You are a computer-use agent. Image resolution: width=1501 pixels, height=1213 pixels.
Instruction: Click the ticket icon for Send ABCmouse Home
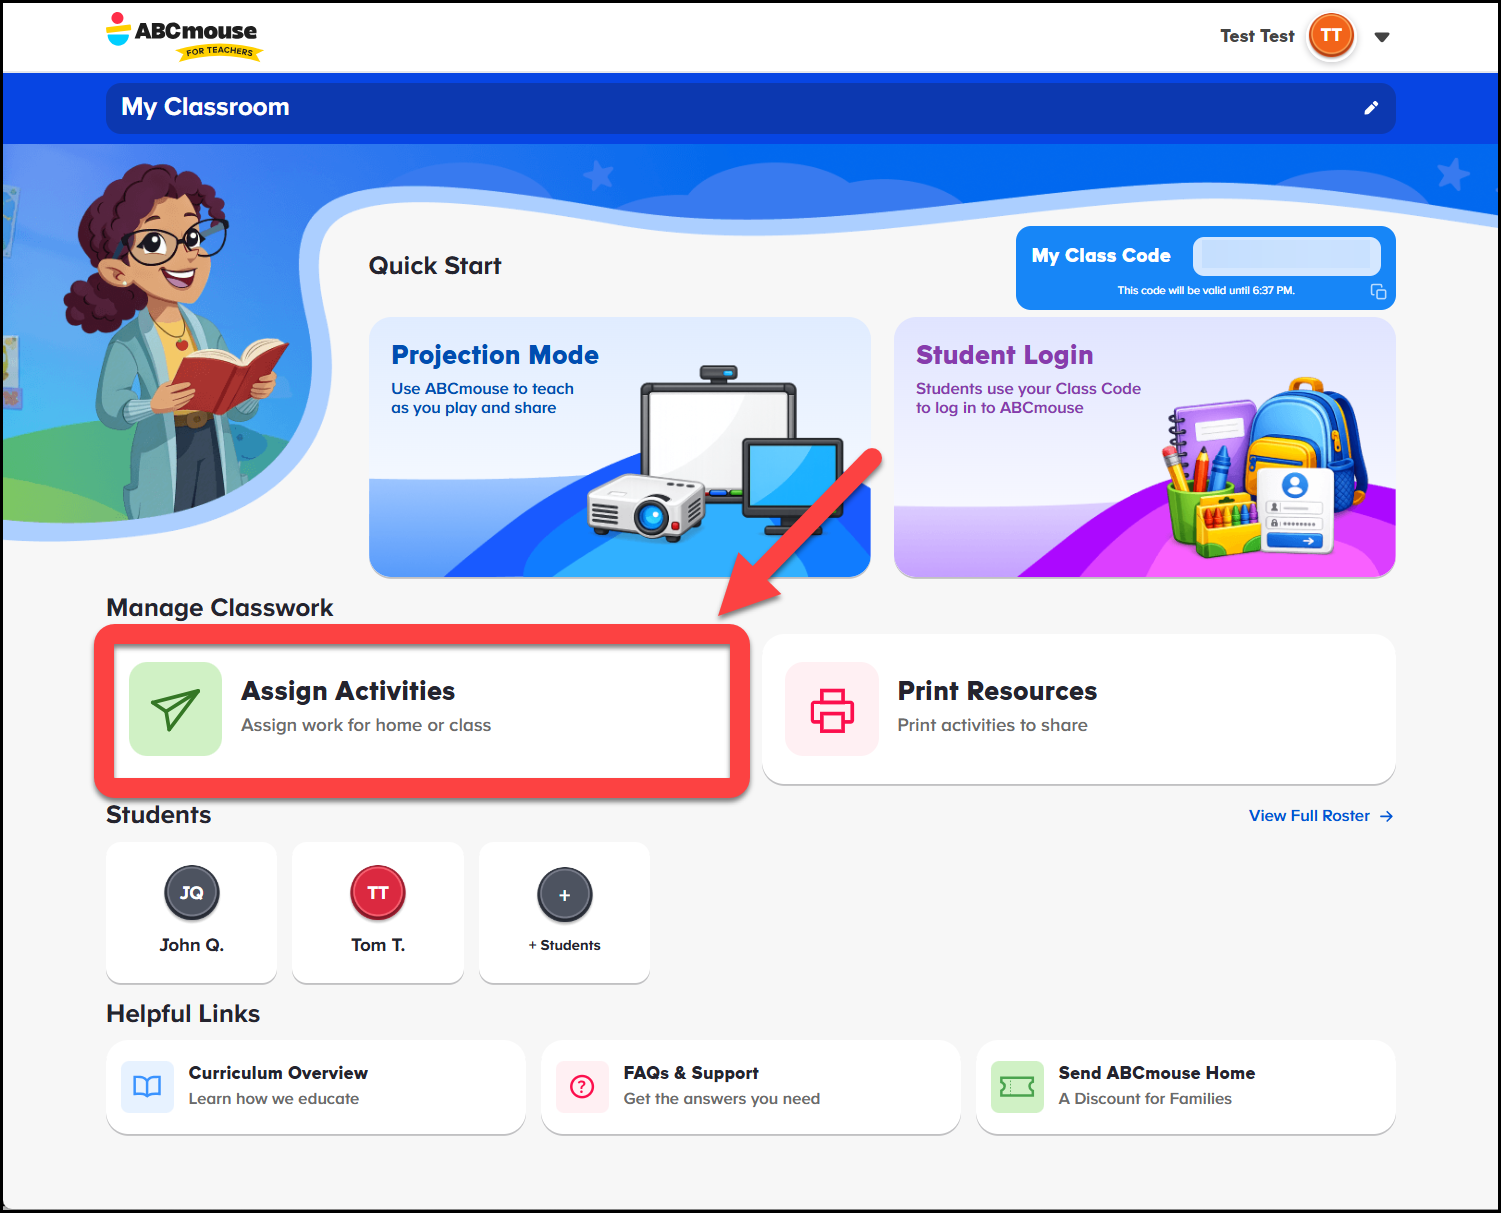(1017, 1087)
